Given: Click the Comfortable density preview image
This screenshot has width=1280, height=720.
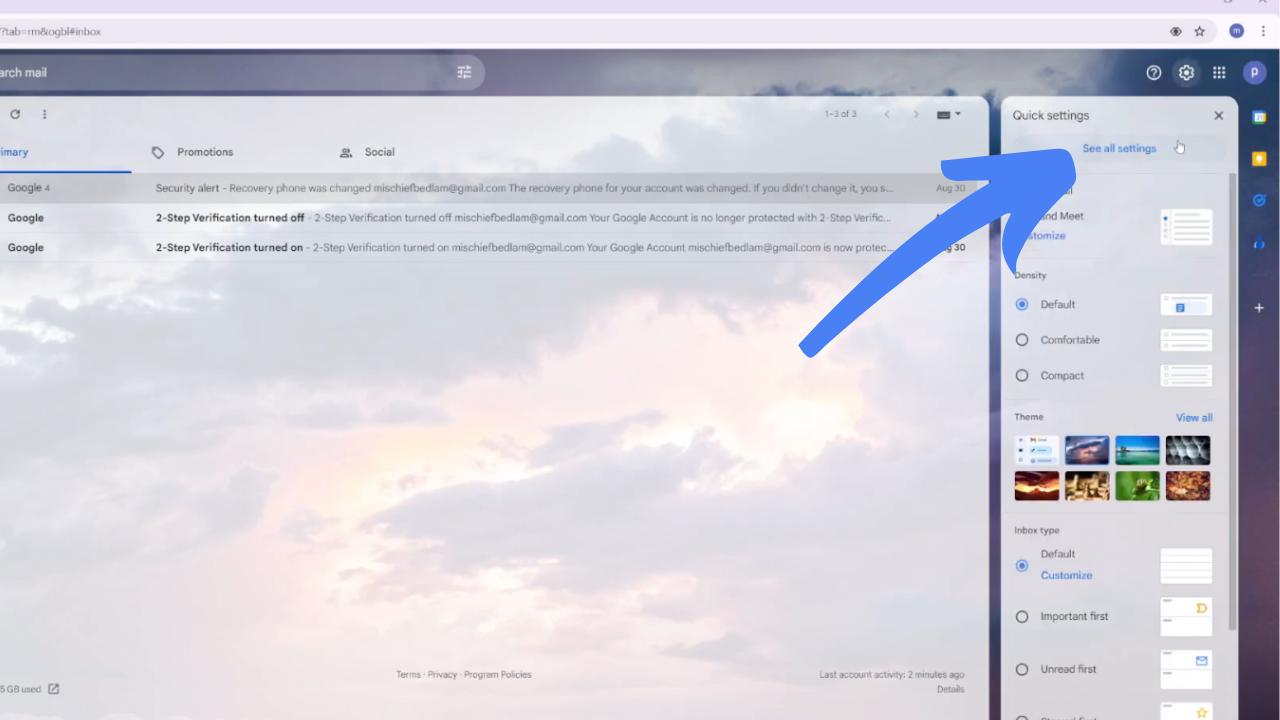Looking at the screenshot, I should pyautogui.click(x=1186, y=340).
